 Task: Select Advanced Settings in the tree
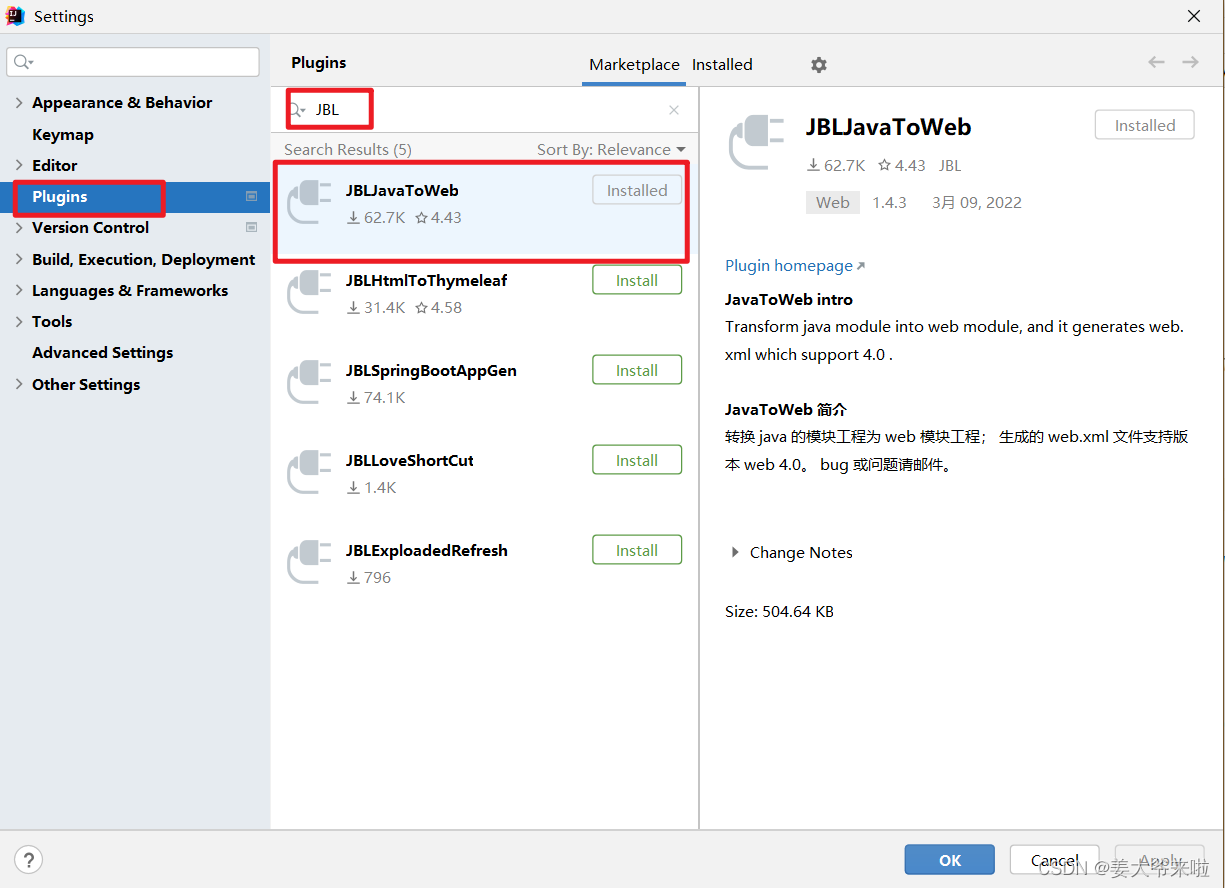(x=102, y=353)
